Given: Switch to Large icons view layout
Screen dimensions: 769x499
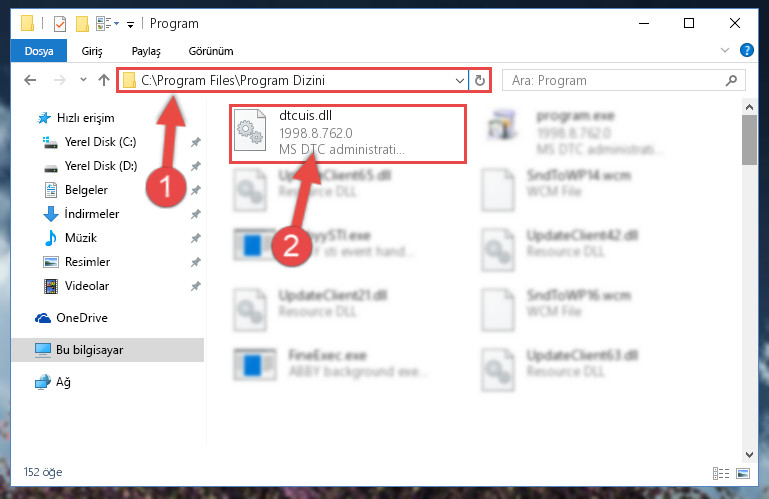Looking at the screenshot, I should point(743,473).
